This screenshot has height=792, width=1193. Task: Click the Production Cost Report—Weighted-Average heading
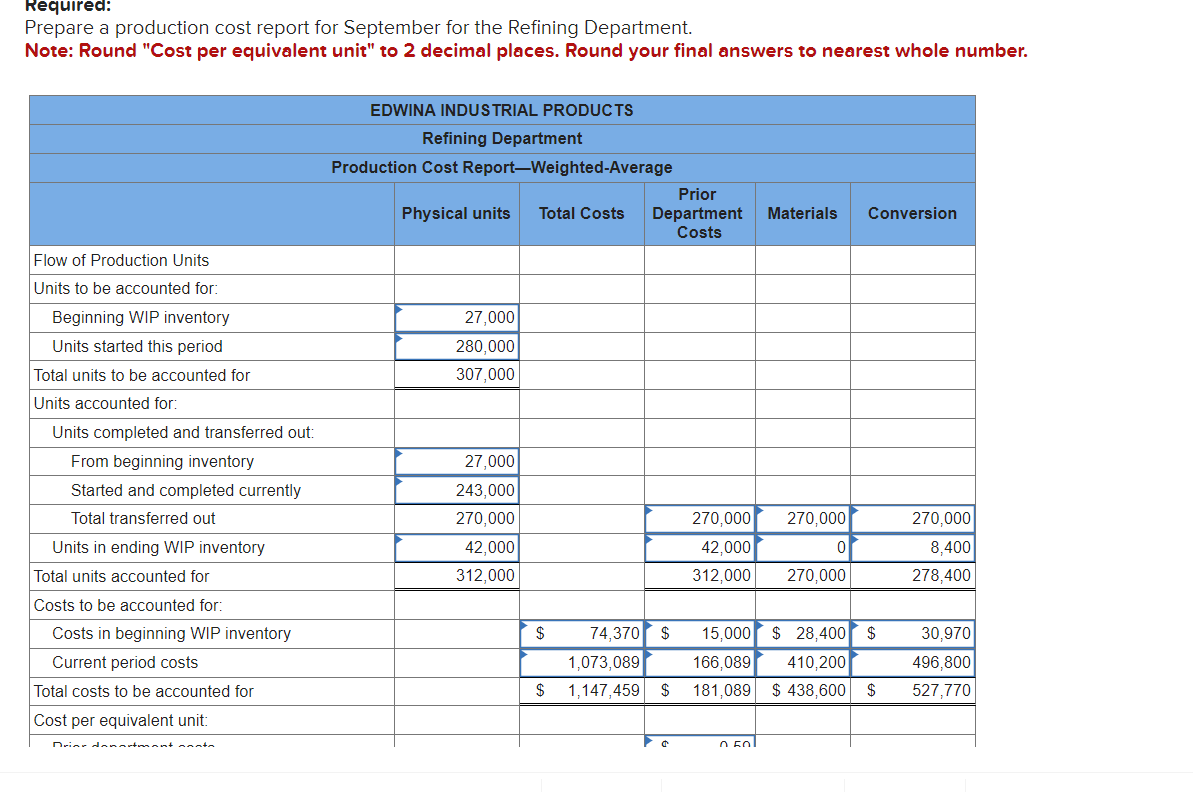pos(502,167)
